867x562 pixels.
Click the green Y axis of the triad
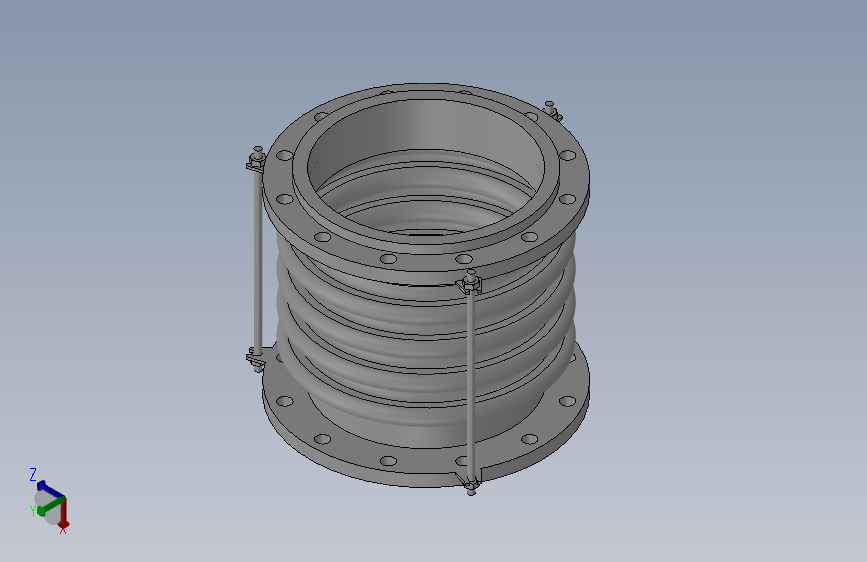50,506
